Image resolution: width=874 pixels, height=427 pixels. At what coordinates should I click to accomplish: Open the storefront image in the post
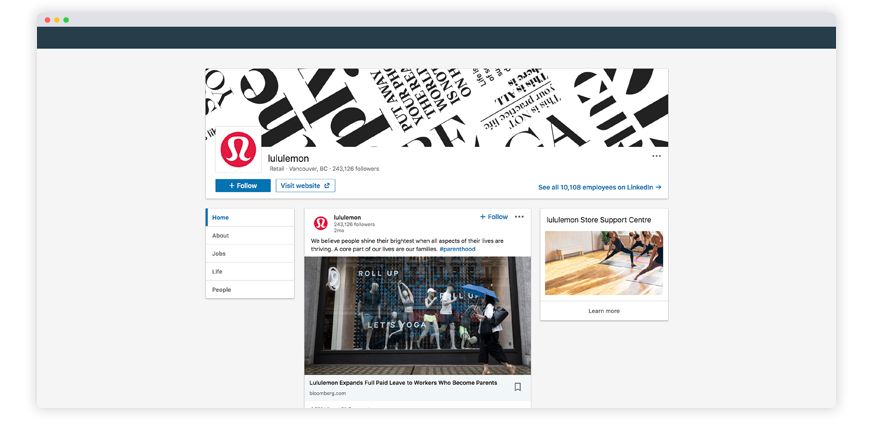(417, 315)
